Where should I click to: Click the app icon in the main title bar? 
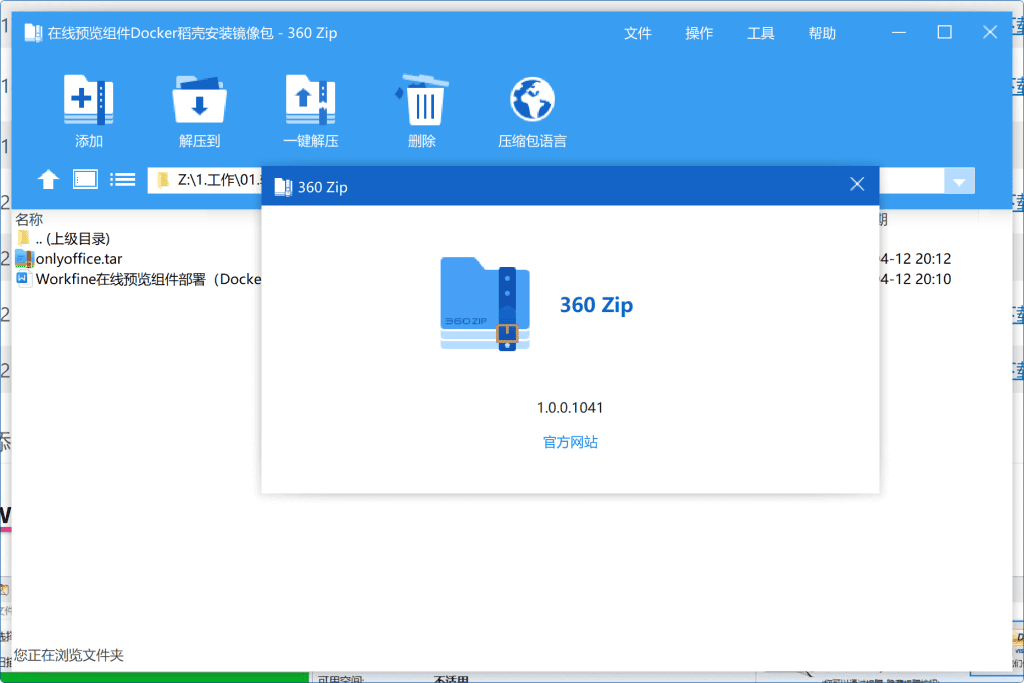pyautogui.click(x=33, y=33)
